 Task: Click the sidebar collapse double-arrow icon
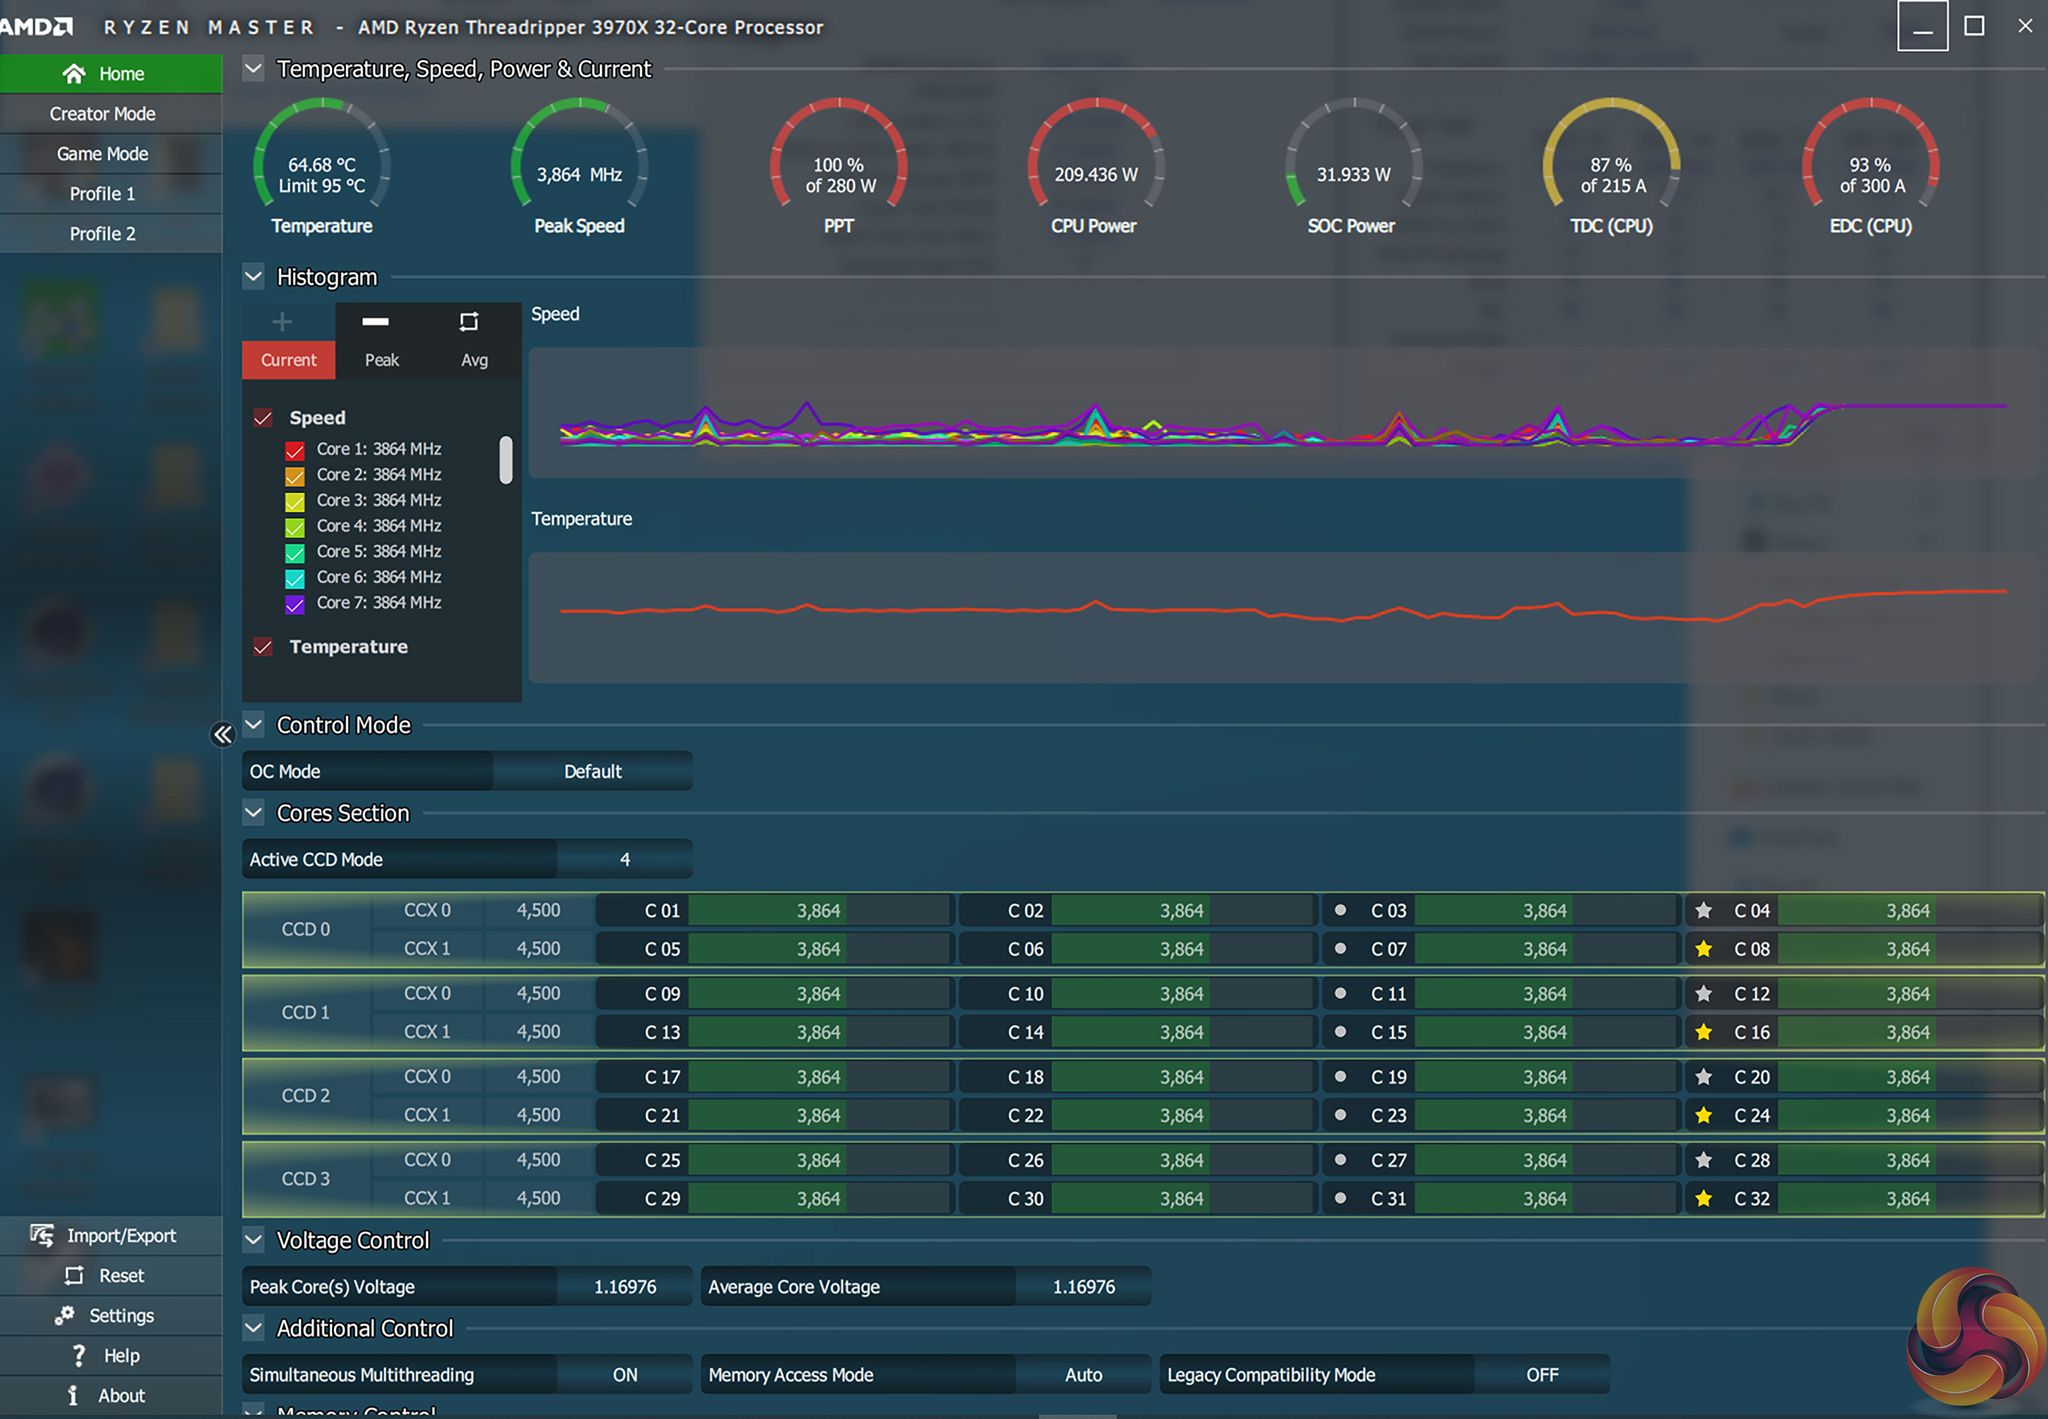pyautogui.click(x=222, y=735)
